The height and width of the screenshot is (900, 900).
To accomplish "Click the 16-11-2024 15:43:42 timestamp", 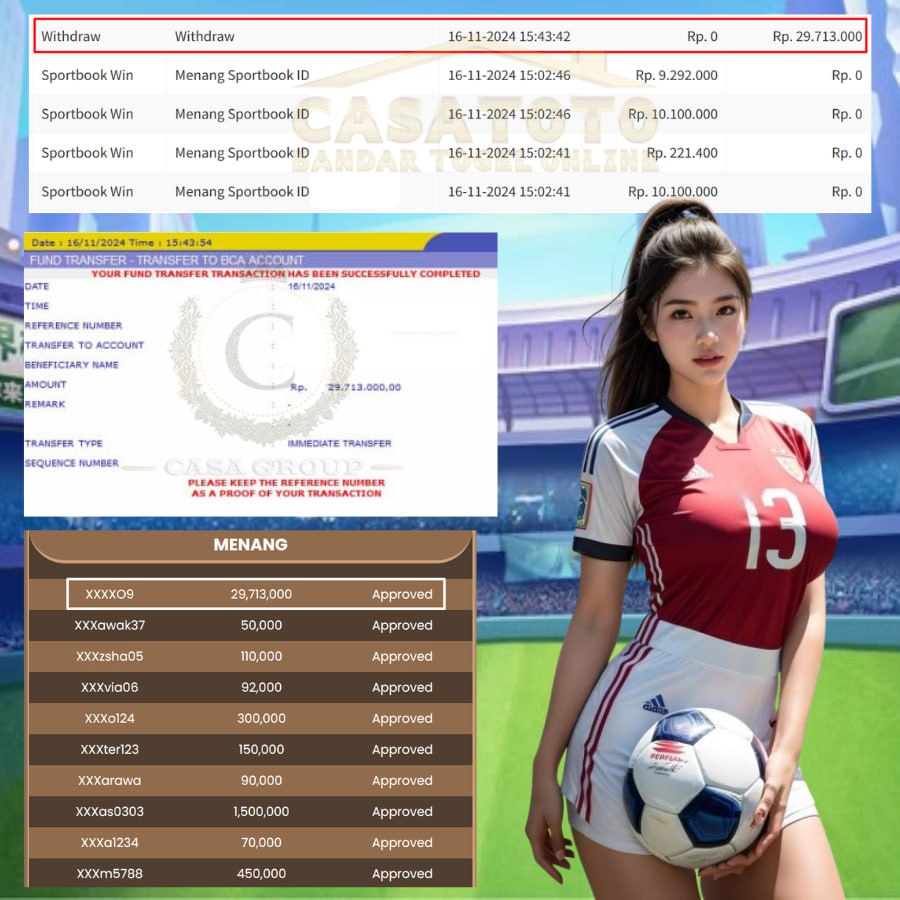I will click(x=509, y=36).
